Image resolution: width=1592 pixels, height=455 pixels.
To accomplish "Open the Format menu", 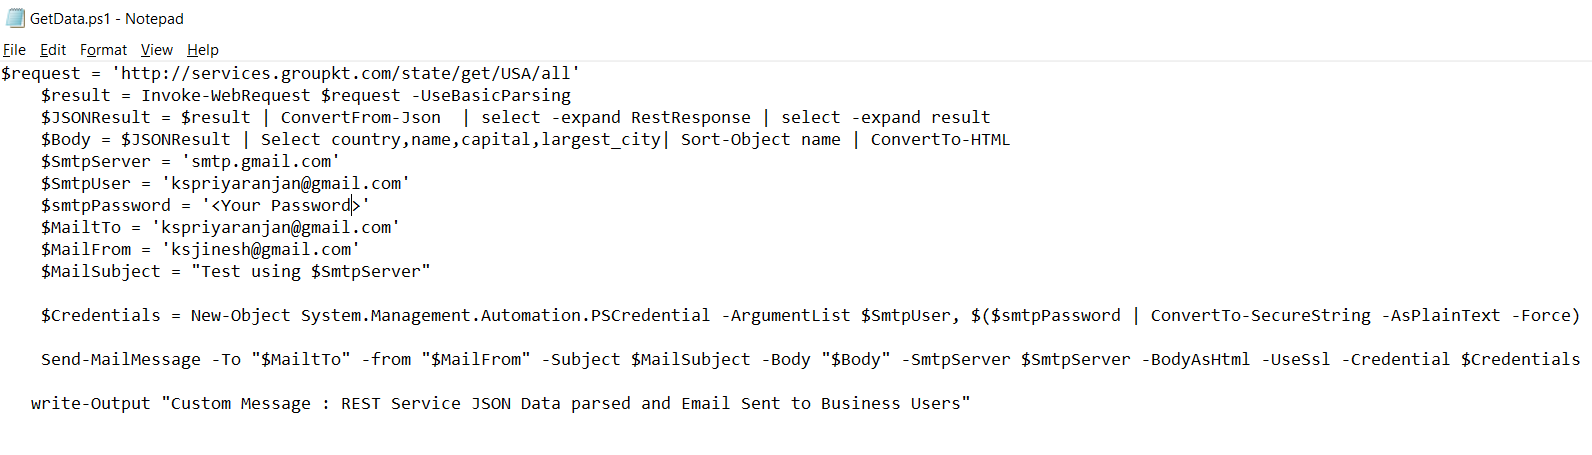I will coord(103,50).
